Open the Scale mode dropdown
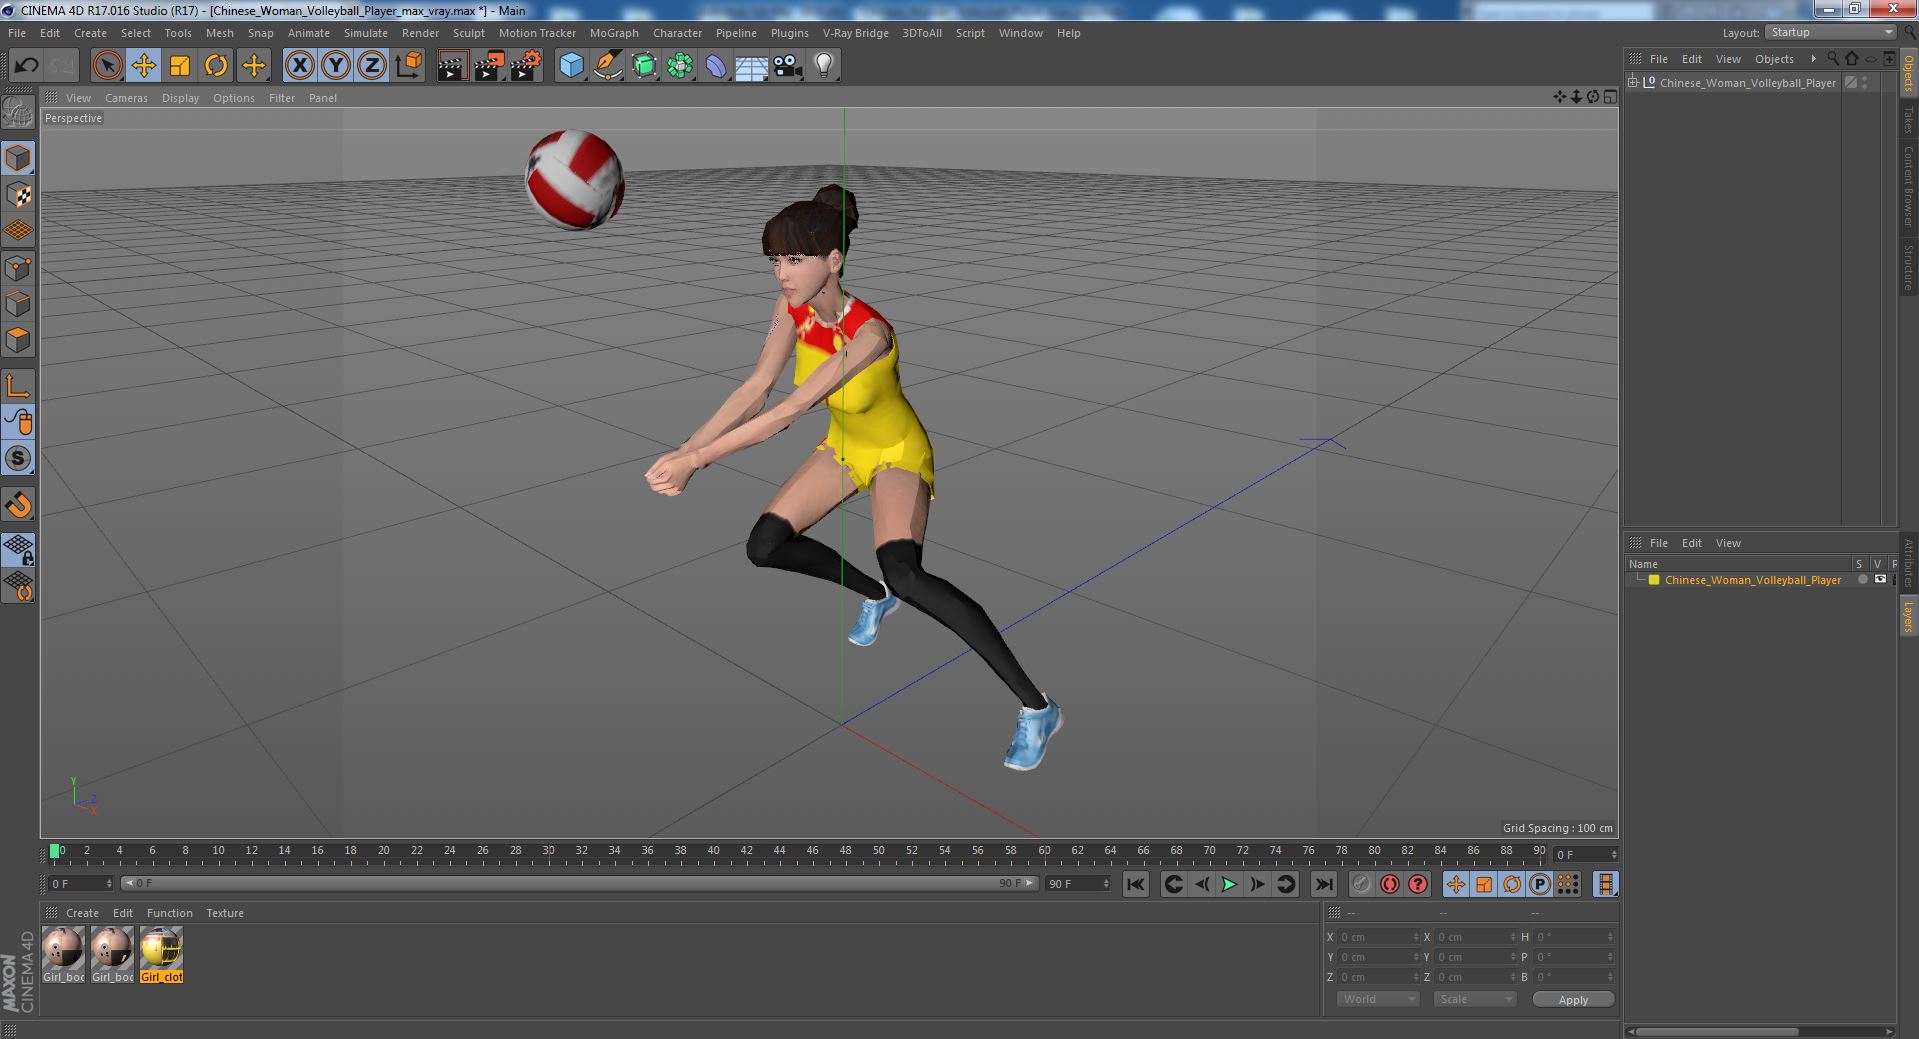Viewport: 1919px width, 1039px height. [1474, 999]
